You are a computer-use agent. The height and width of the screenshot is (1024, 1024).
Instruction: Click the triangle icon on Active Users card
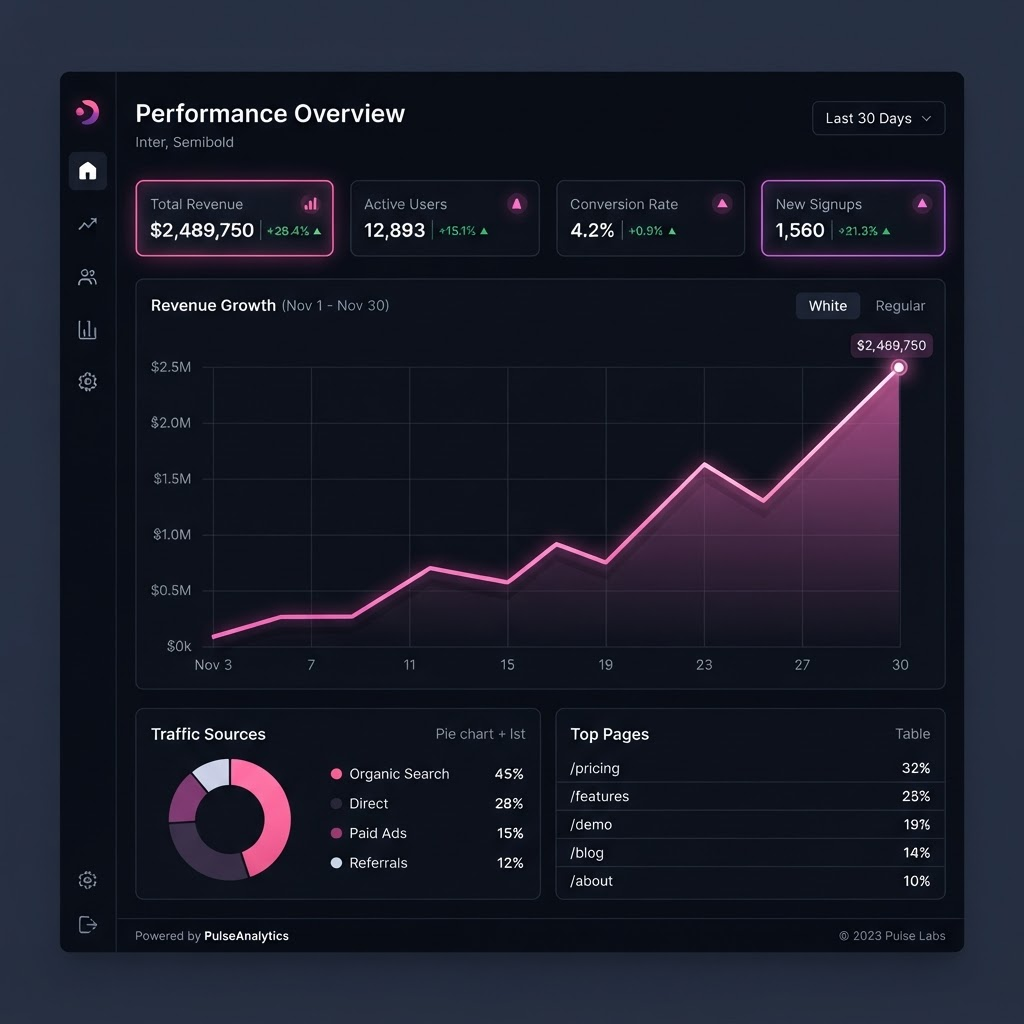[x=517, y=204]
